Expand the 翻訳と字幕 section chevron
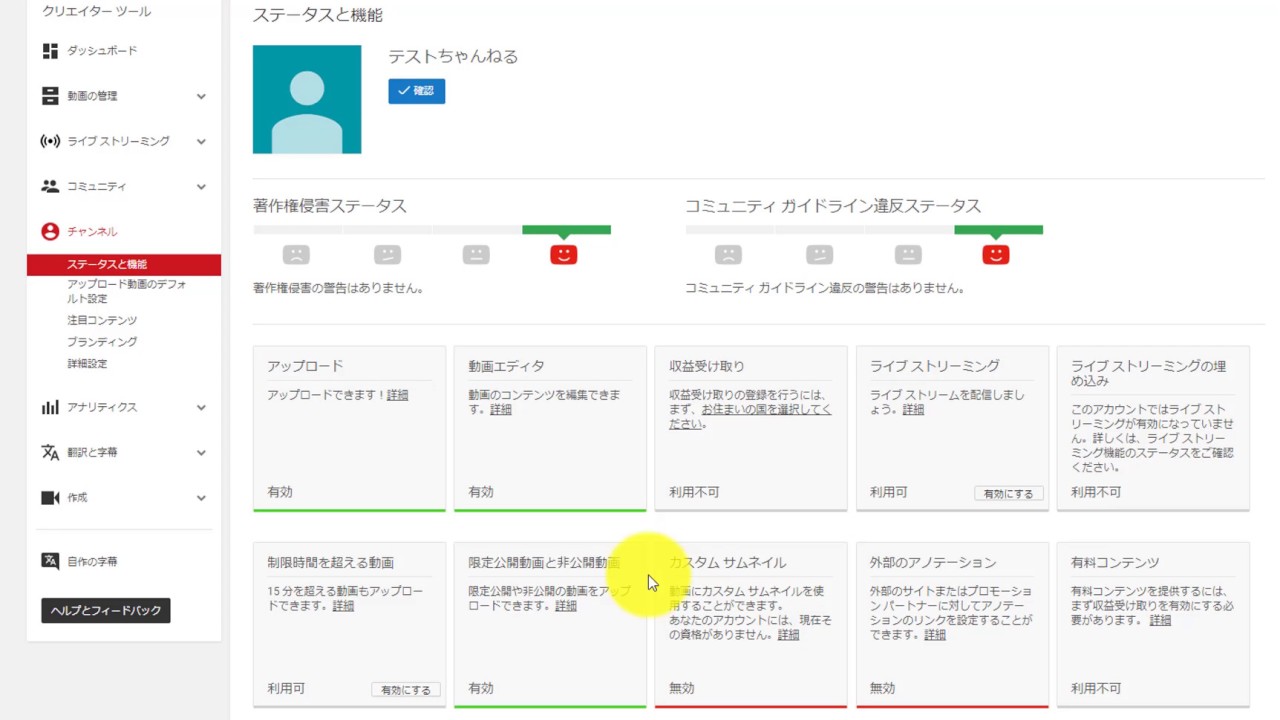Viewport: 1280px width, 720px height. (201, 453)
